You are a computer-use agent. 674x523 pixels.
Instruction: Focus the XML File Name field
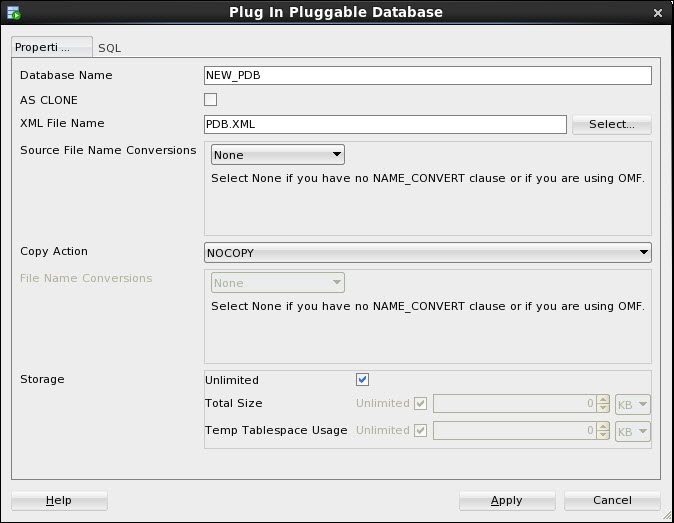pos(385,124)
